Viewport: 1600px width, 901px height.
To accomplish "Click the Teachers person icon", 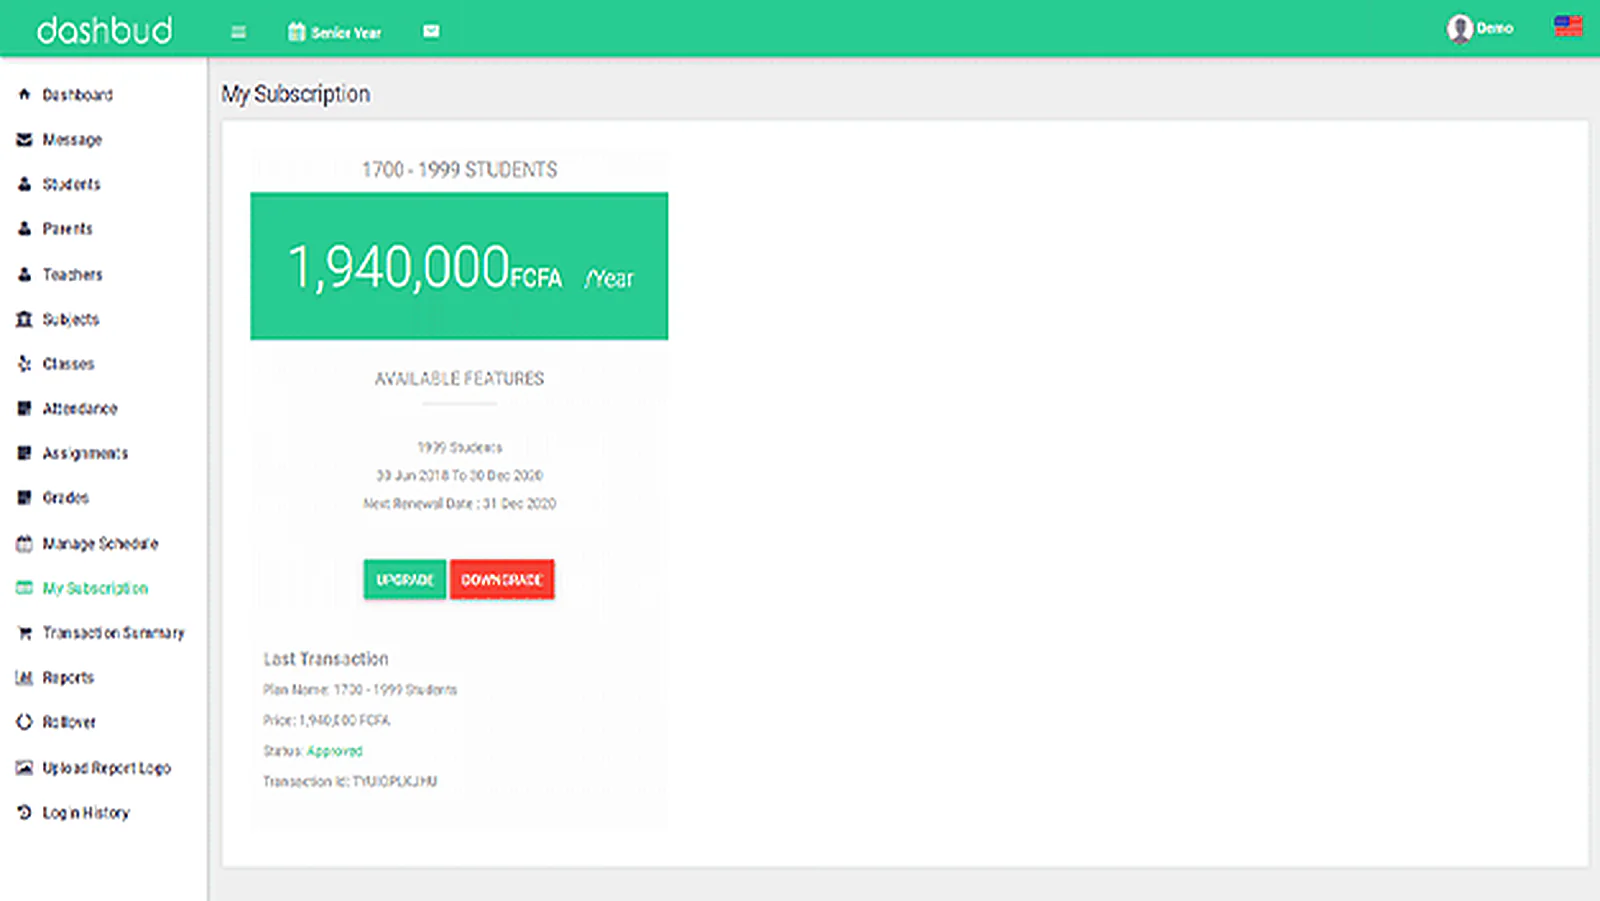I will [x=24, y=274].
